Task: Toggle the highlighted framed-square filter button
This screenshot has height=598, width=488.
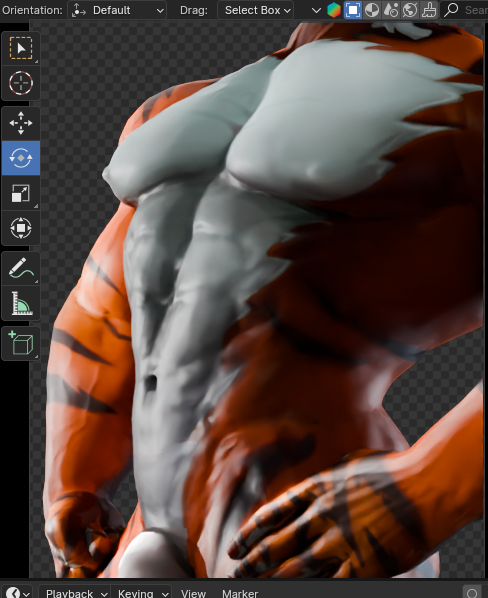Action: coord(353,10)
